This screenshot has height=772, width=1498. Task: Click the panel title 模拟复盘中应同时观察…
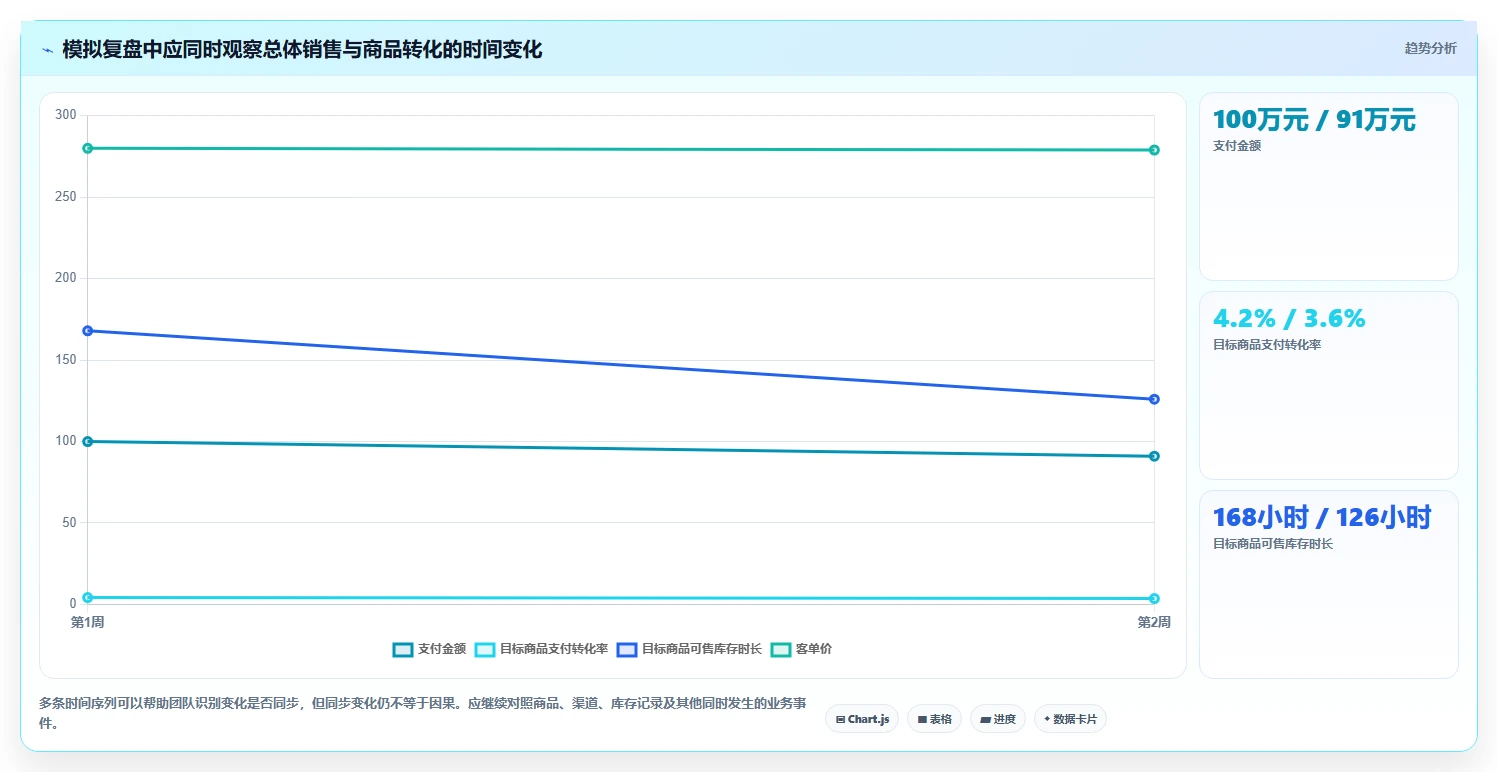pos(302,49)
